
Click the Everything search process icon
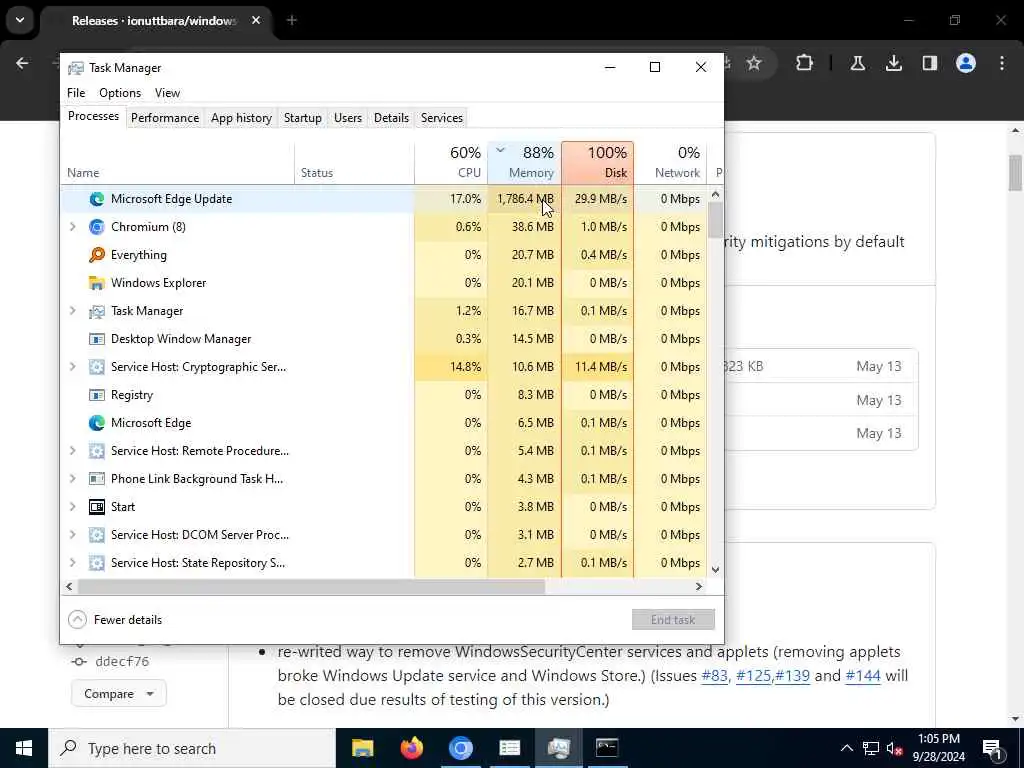[97, 255]
